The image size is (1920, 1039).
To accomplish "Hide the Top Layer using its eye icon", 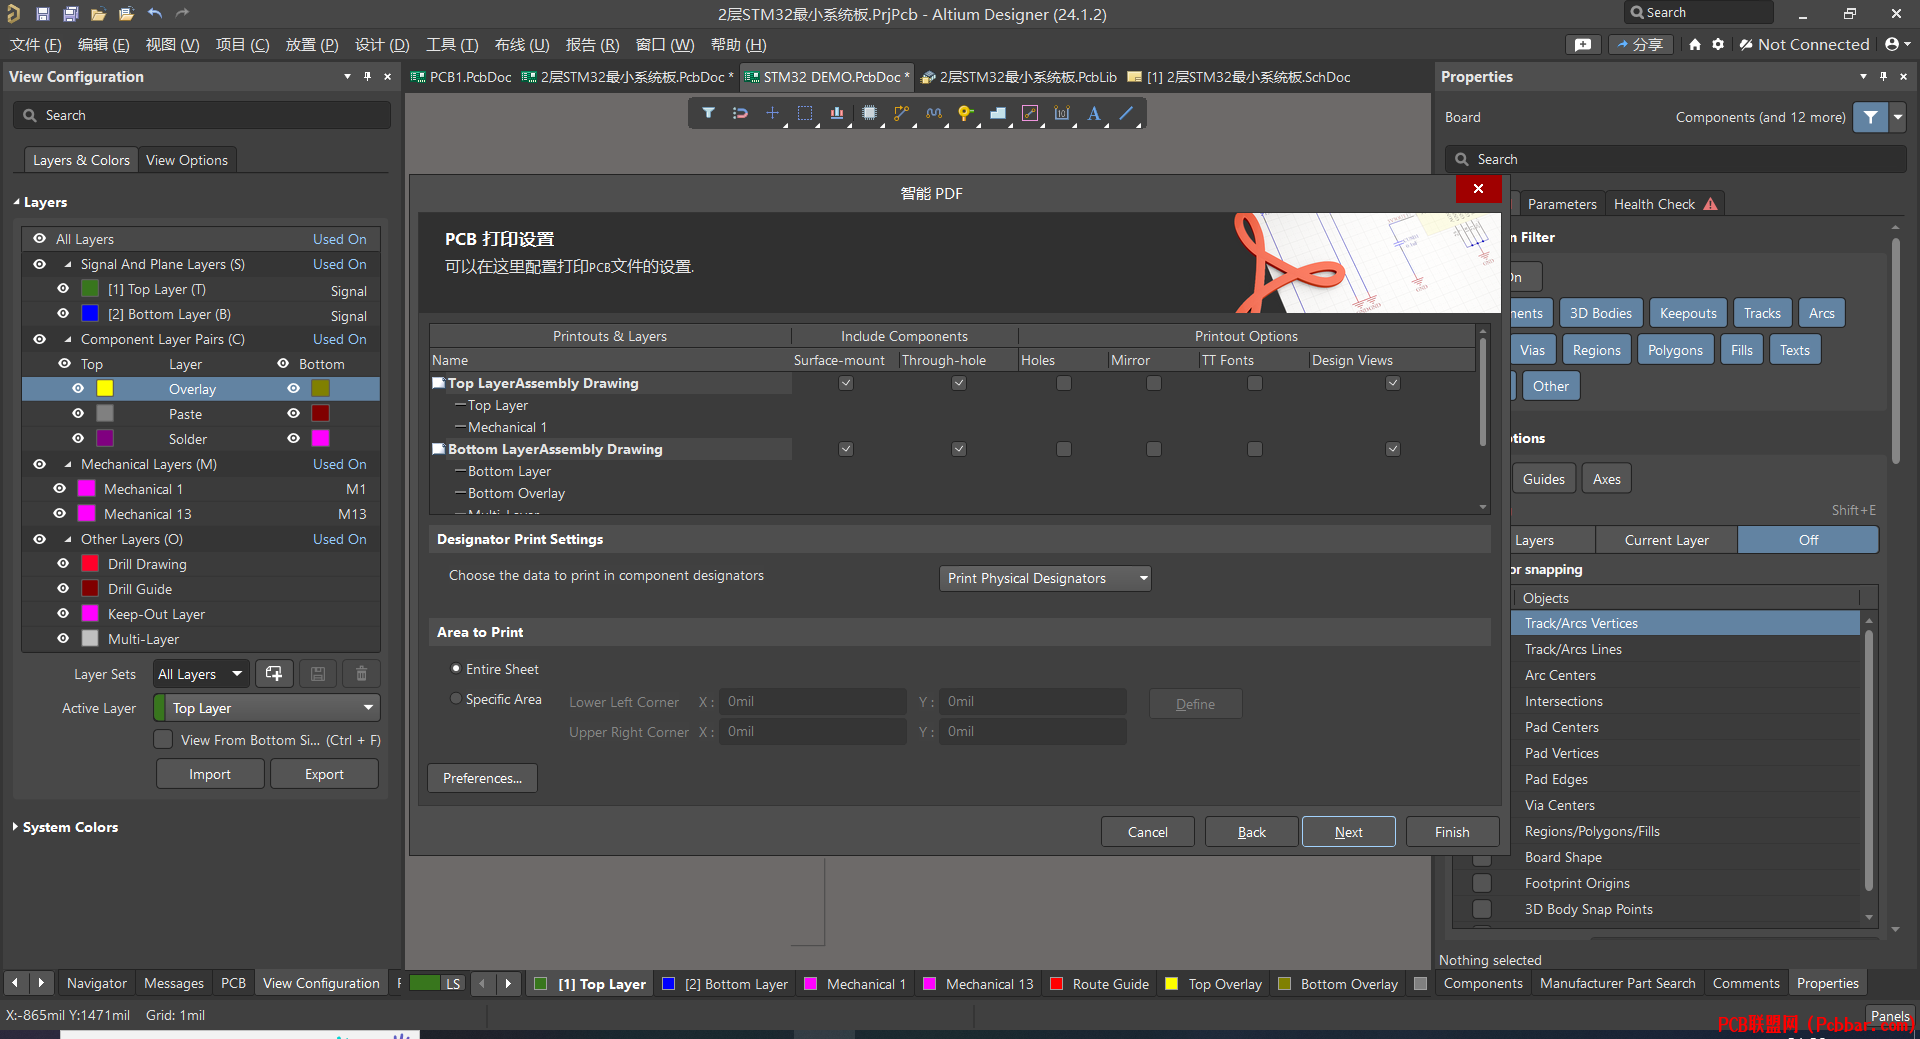I will (x=63, y=289).
